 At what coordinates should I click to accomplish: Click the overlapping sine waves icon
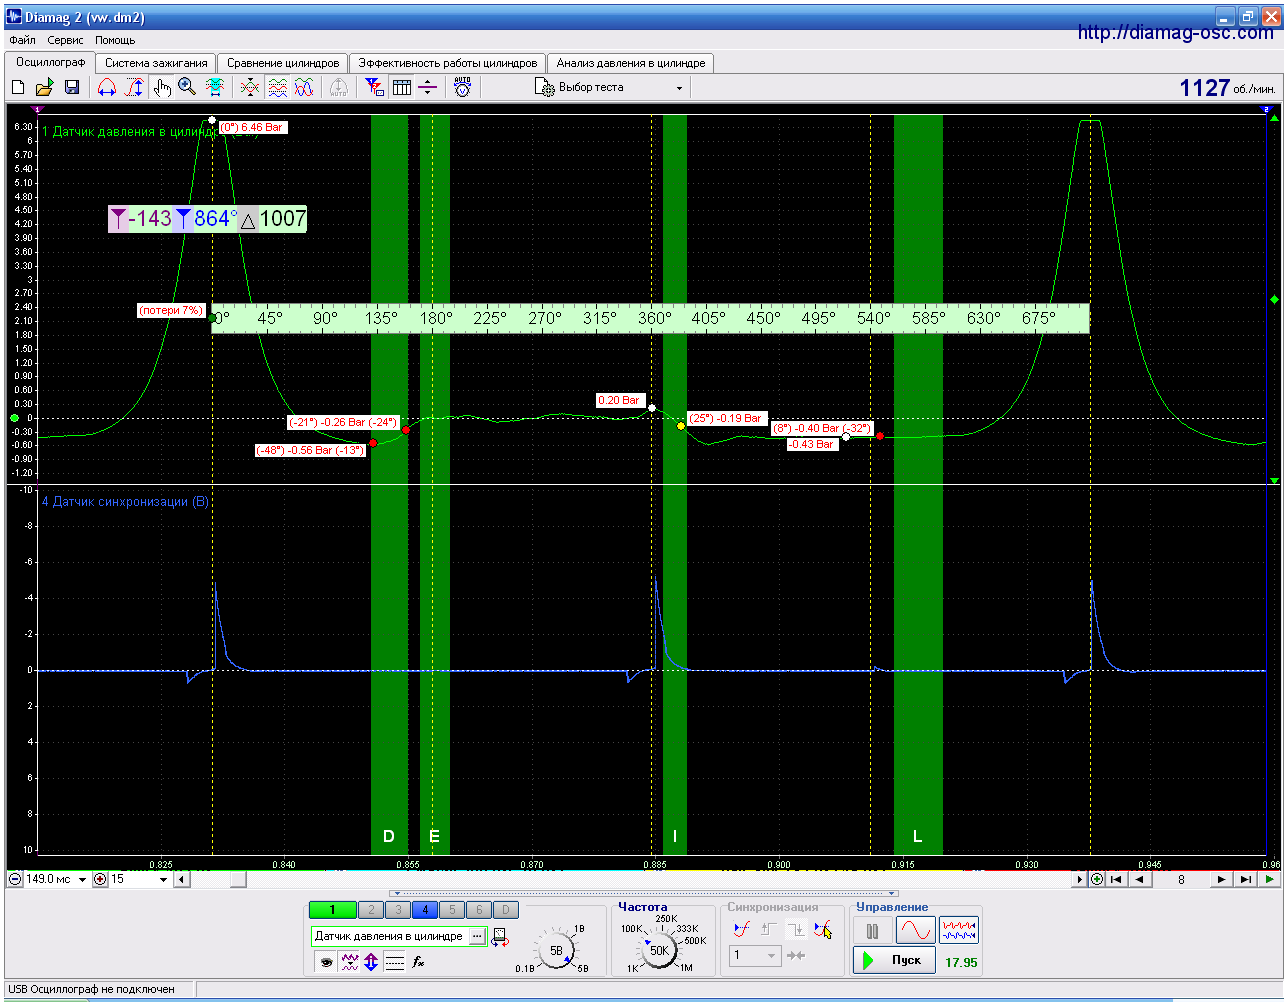tap(304, 88)
